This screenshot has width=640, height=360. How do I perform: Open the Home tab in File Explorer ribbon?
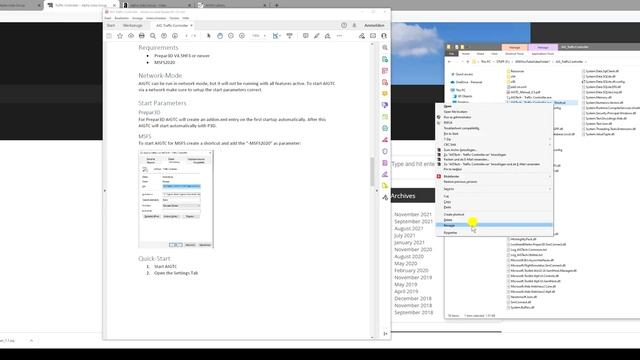[x=466, y=54]
